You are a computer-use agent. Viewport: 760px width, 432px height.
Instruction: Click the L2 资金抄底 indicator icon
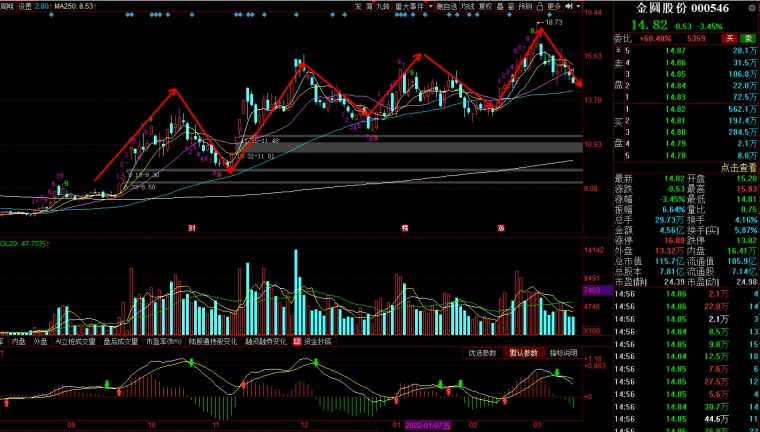pos(297,341)
